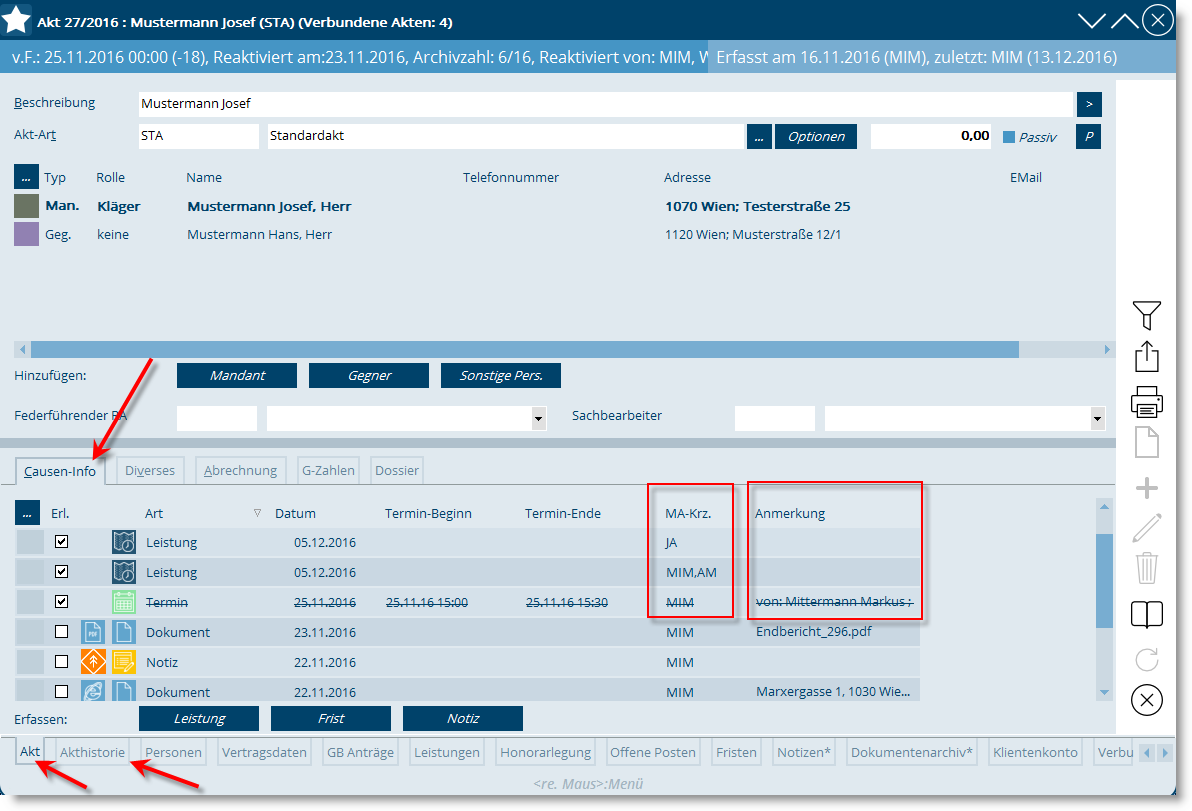Open Dokumentenarchiv* bottom tab
Screen dimensions: 1192x811
point(911,752)
